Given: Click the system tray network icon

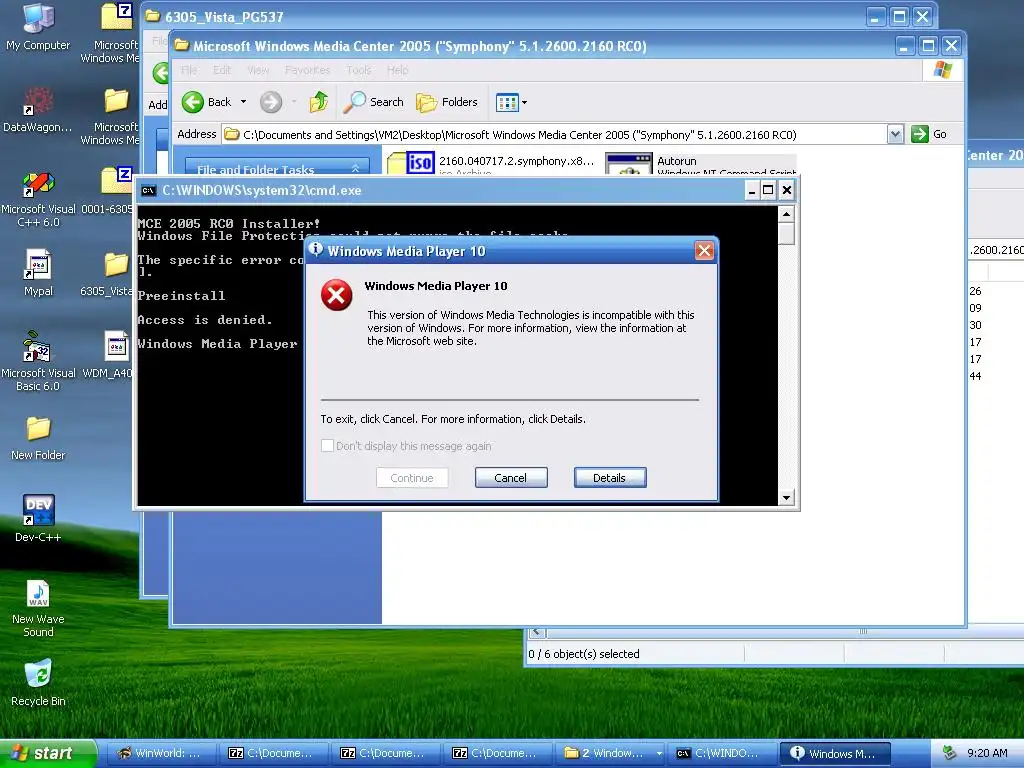Looking at the screenshot, I should (x=949, y=753).
